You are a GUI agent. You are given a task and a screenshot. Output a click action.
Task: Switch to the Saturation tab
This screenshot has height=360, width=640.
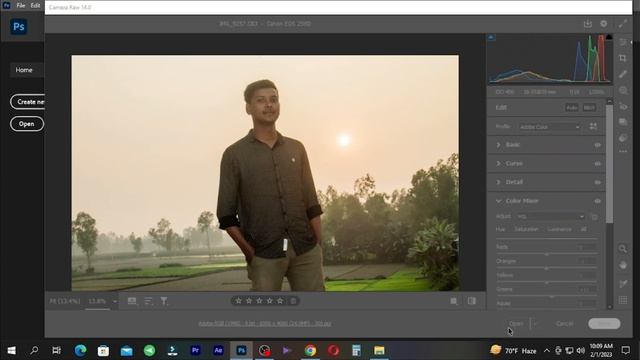[526, 229]
